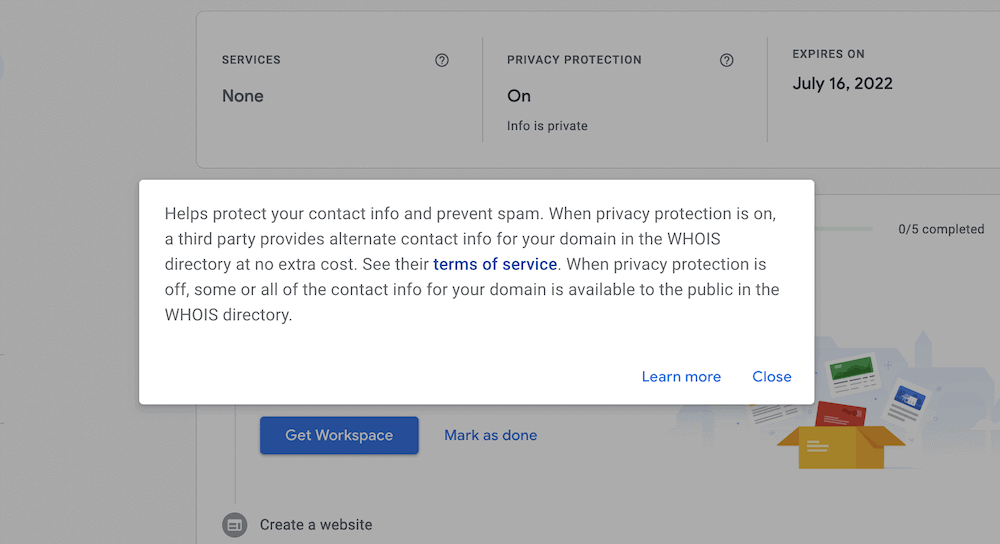This screenshot has height=544, width=1000.
Task: Dismiss the dialog with the Close button
Action: (772, 377)
